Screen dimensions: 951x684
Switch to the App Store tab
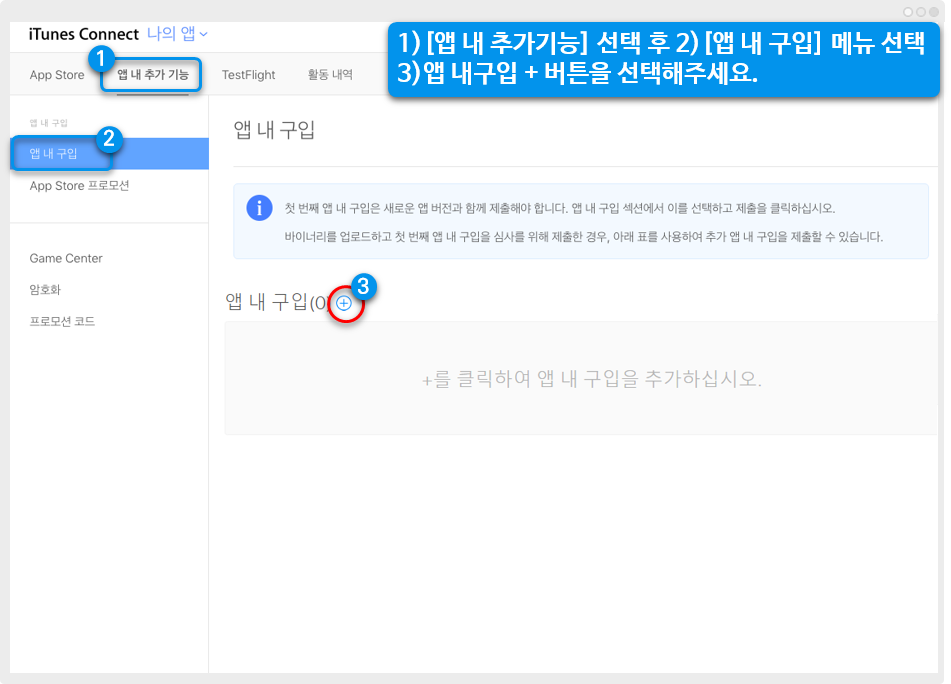(x=57, y=75)
